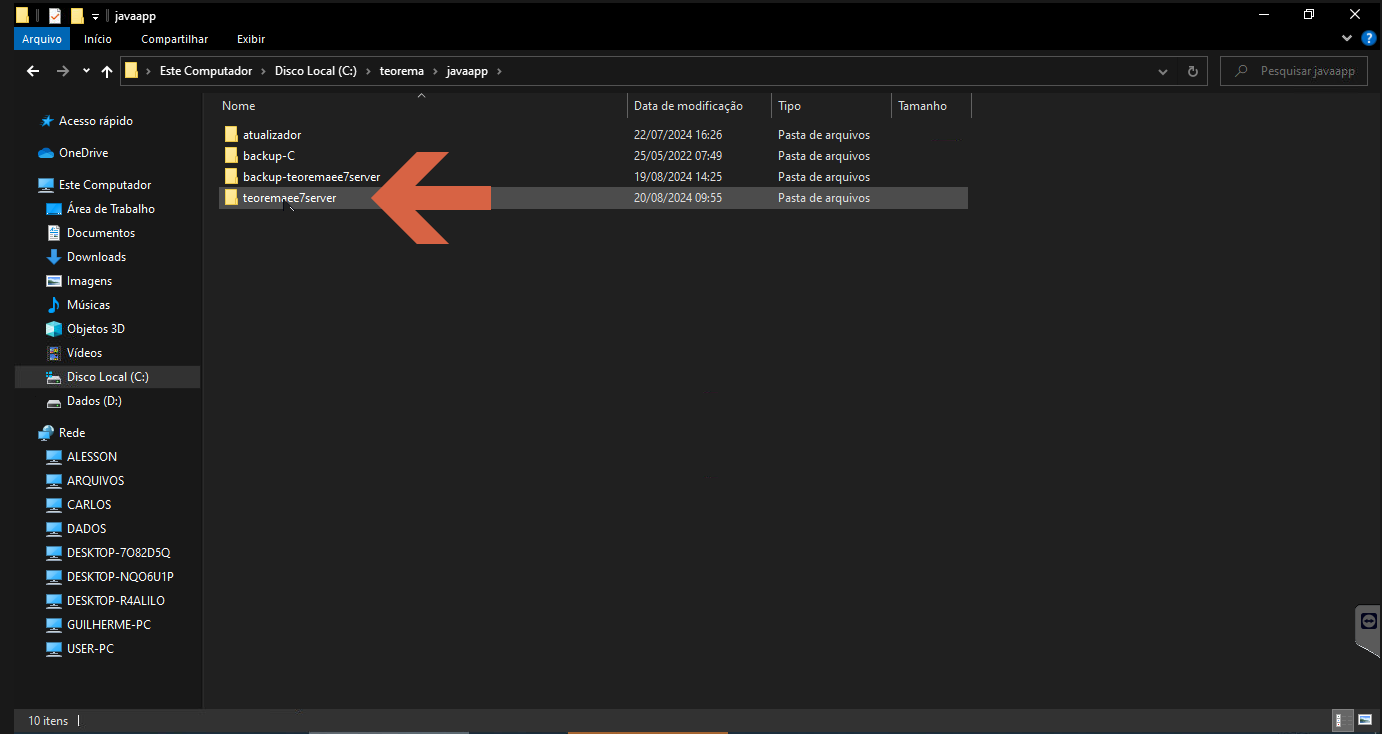The width and height of the screenshot is (1382, 734).
Task: Open the Customize Quick Access Toolbar dropdown
Action: tap(95, 16)
